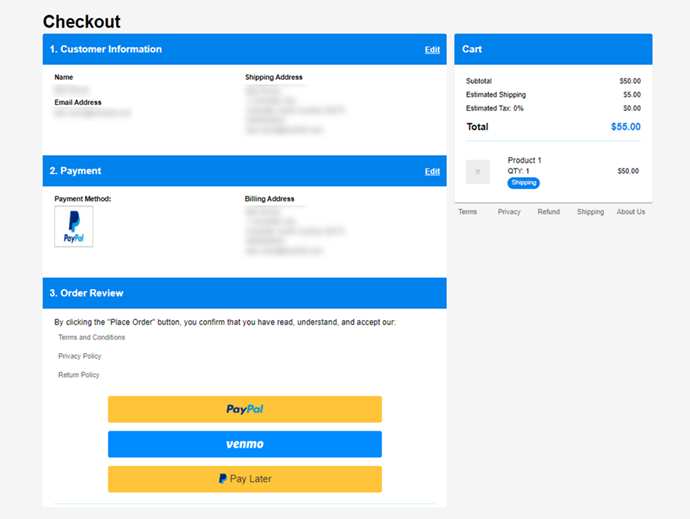This screenshot has width=690, height=519.
Task: Pay with the yellow PayPal button
Action: [x=245, y=409]
